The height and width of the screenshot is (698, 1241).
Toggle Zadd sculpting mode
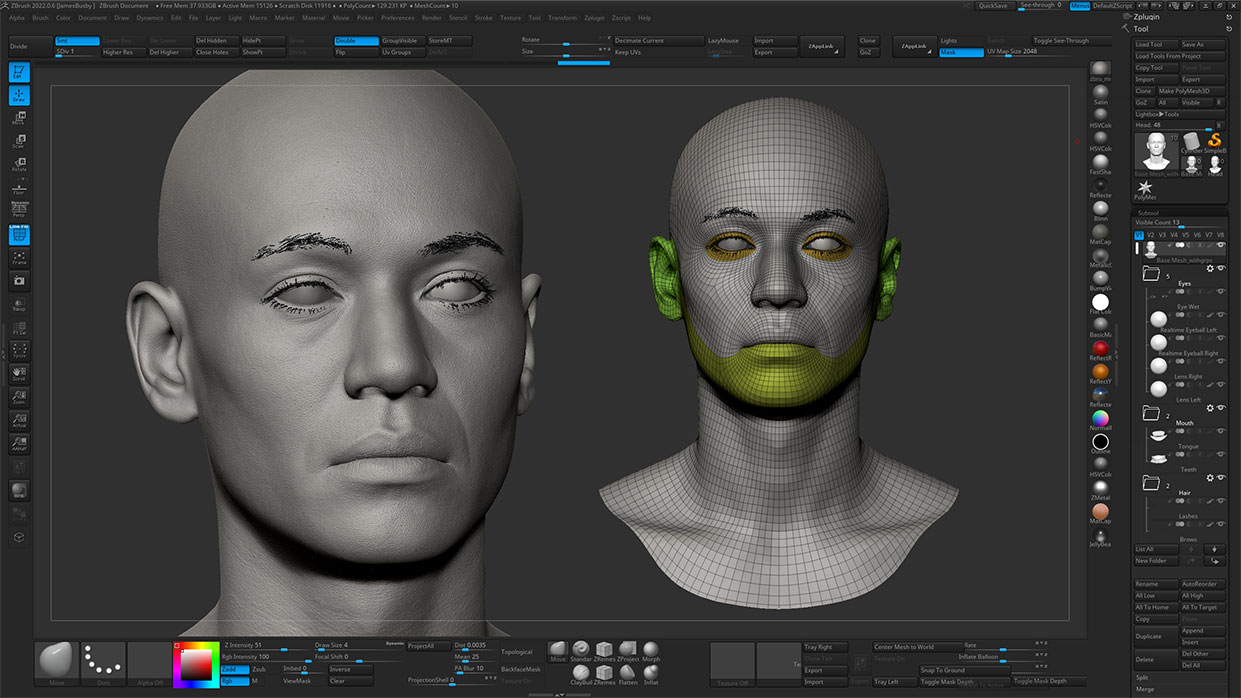pos(233,669)
